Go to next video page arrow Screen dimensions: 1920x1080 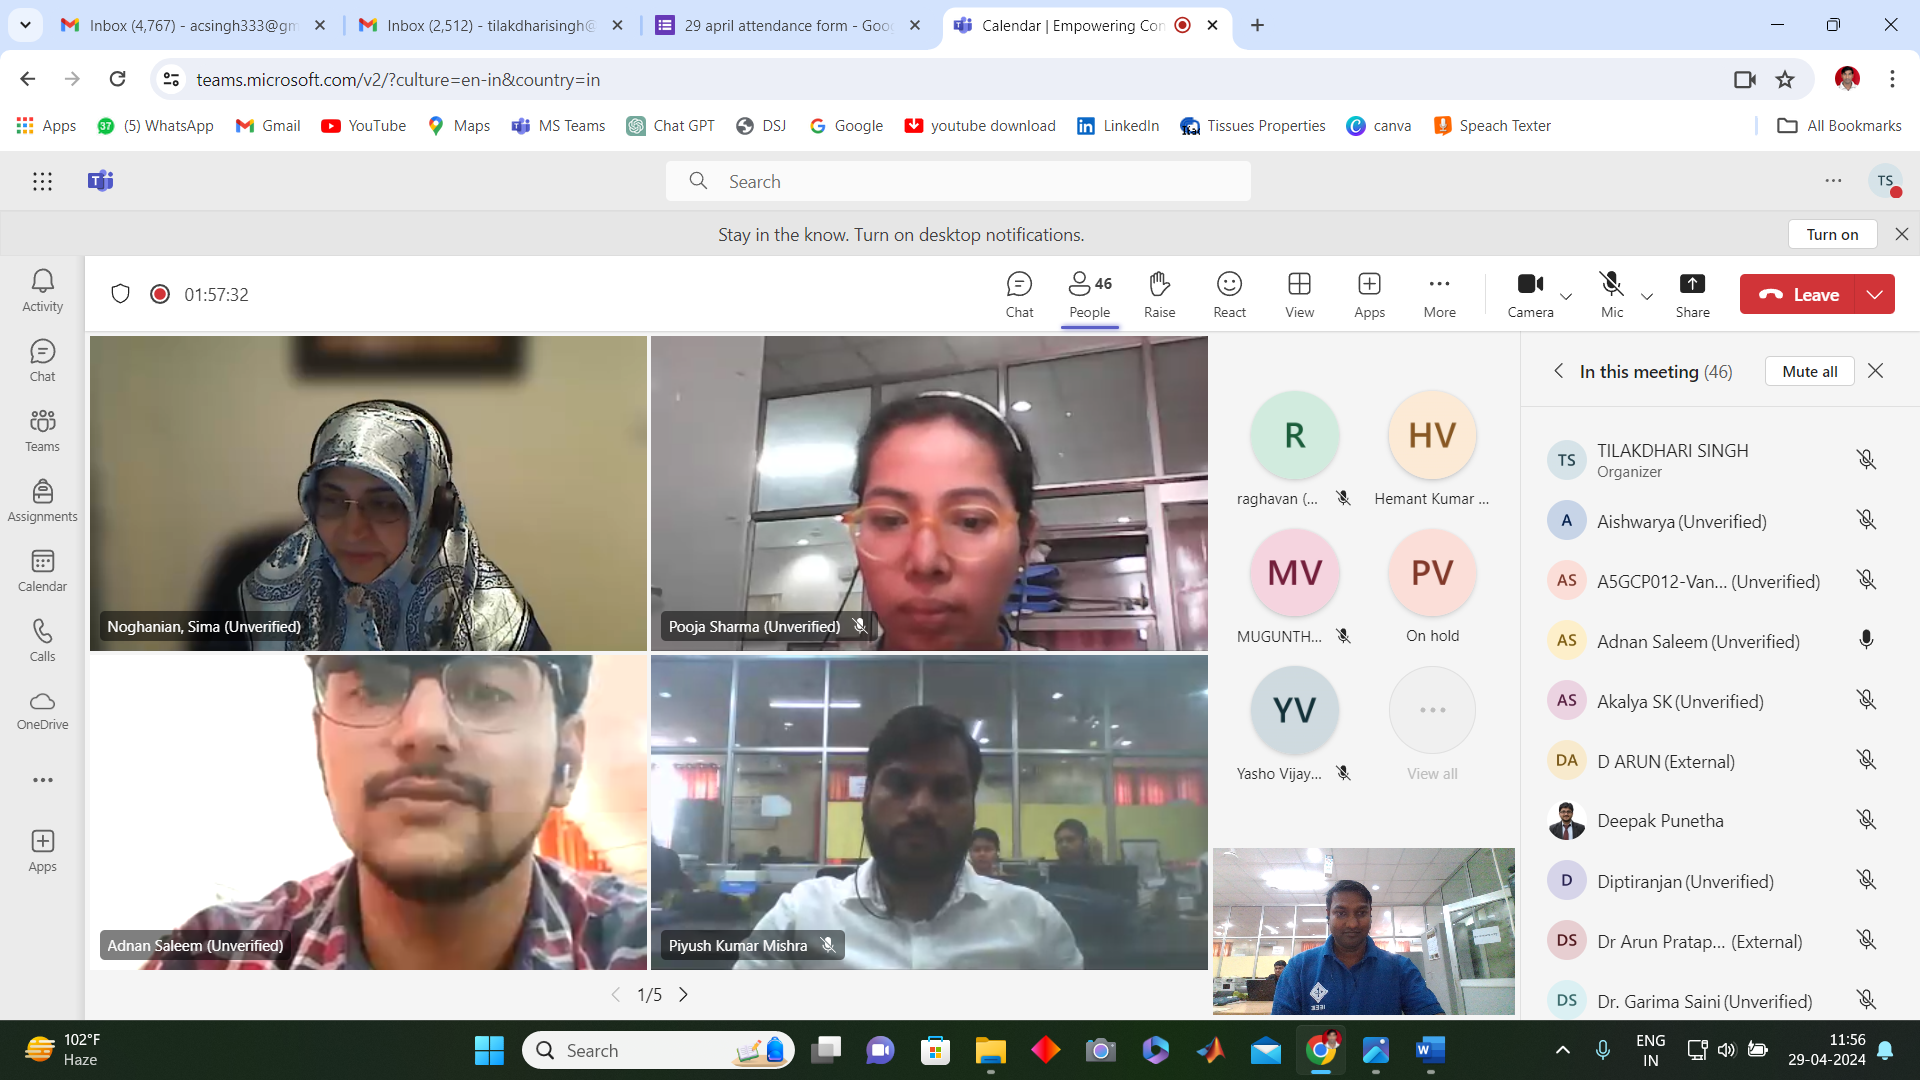(x=683, y=994)
